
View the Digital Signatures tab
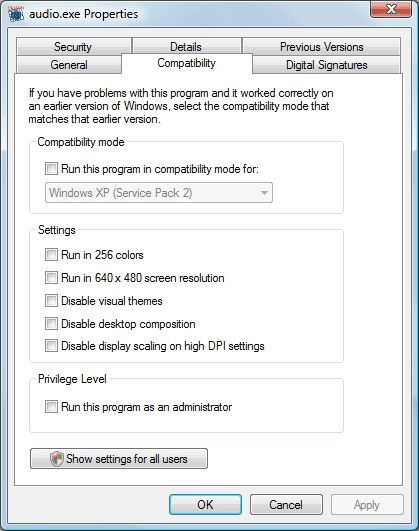pos(327,64)
